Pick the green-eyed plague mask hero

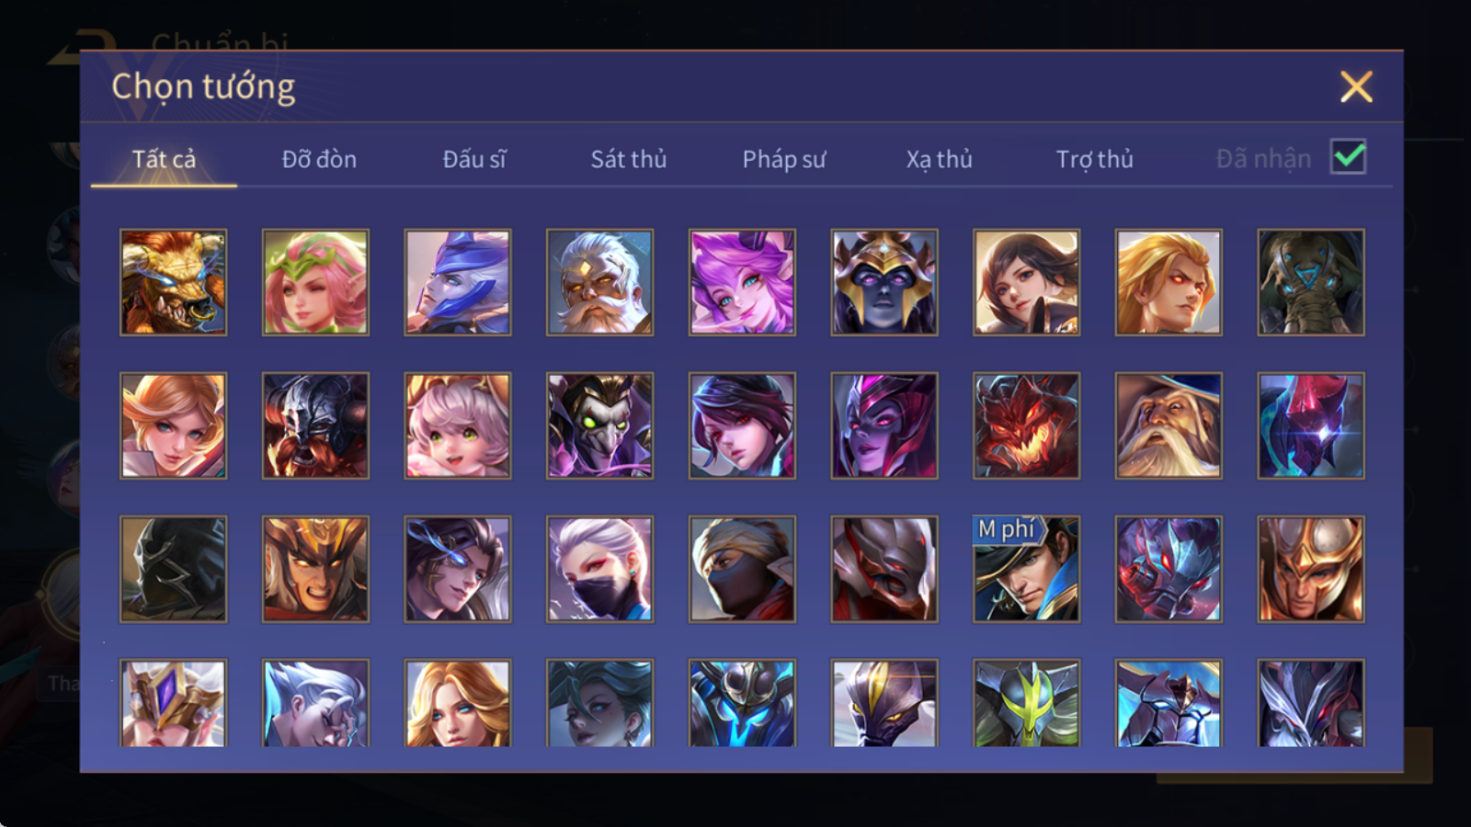[600, 426]
